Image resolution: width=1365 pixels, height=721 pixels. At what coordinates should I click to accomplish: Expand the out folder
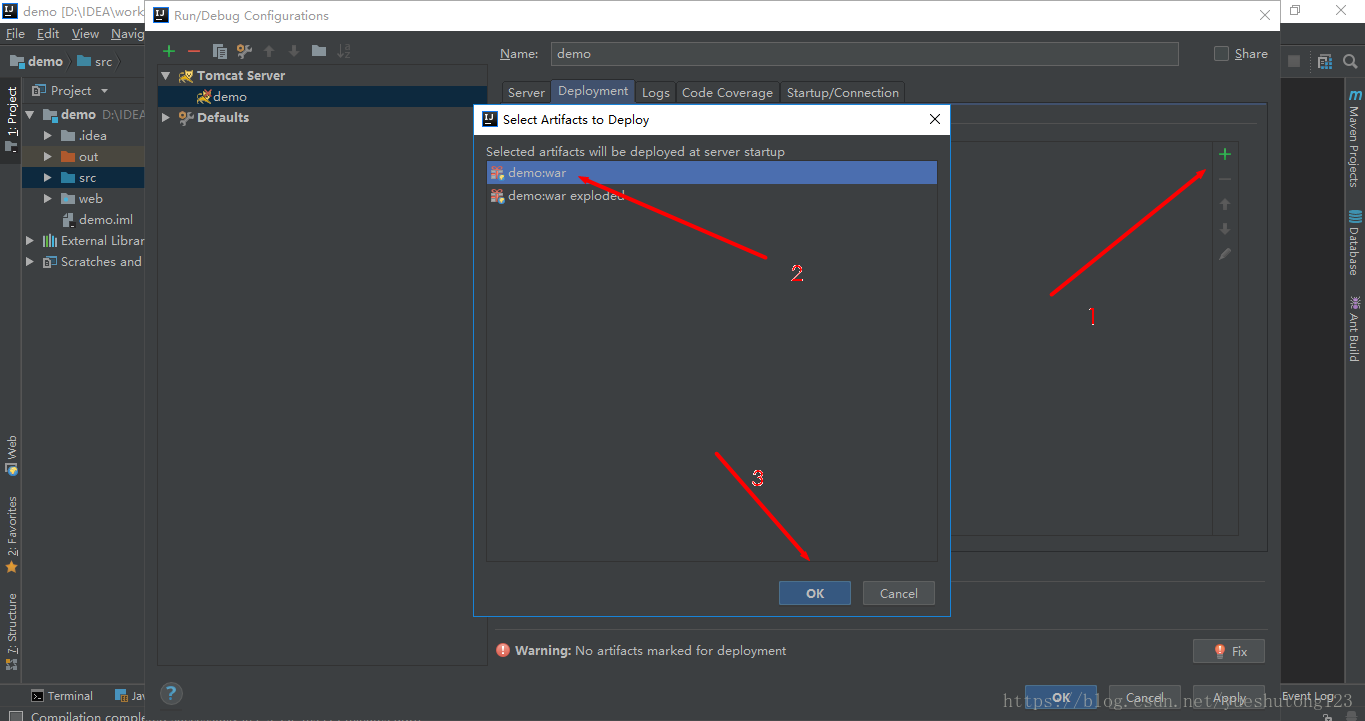point(47,157)
